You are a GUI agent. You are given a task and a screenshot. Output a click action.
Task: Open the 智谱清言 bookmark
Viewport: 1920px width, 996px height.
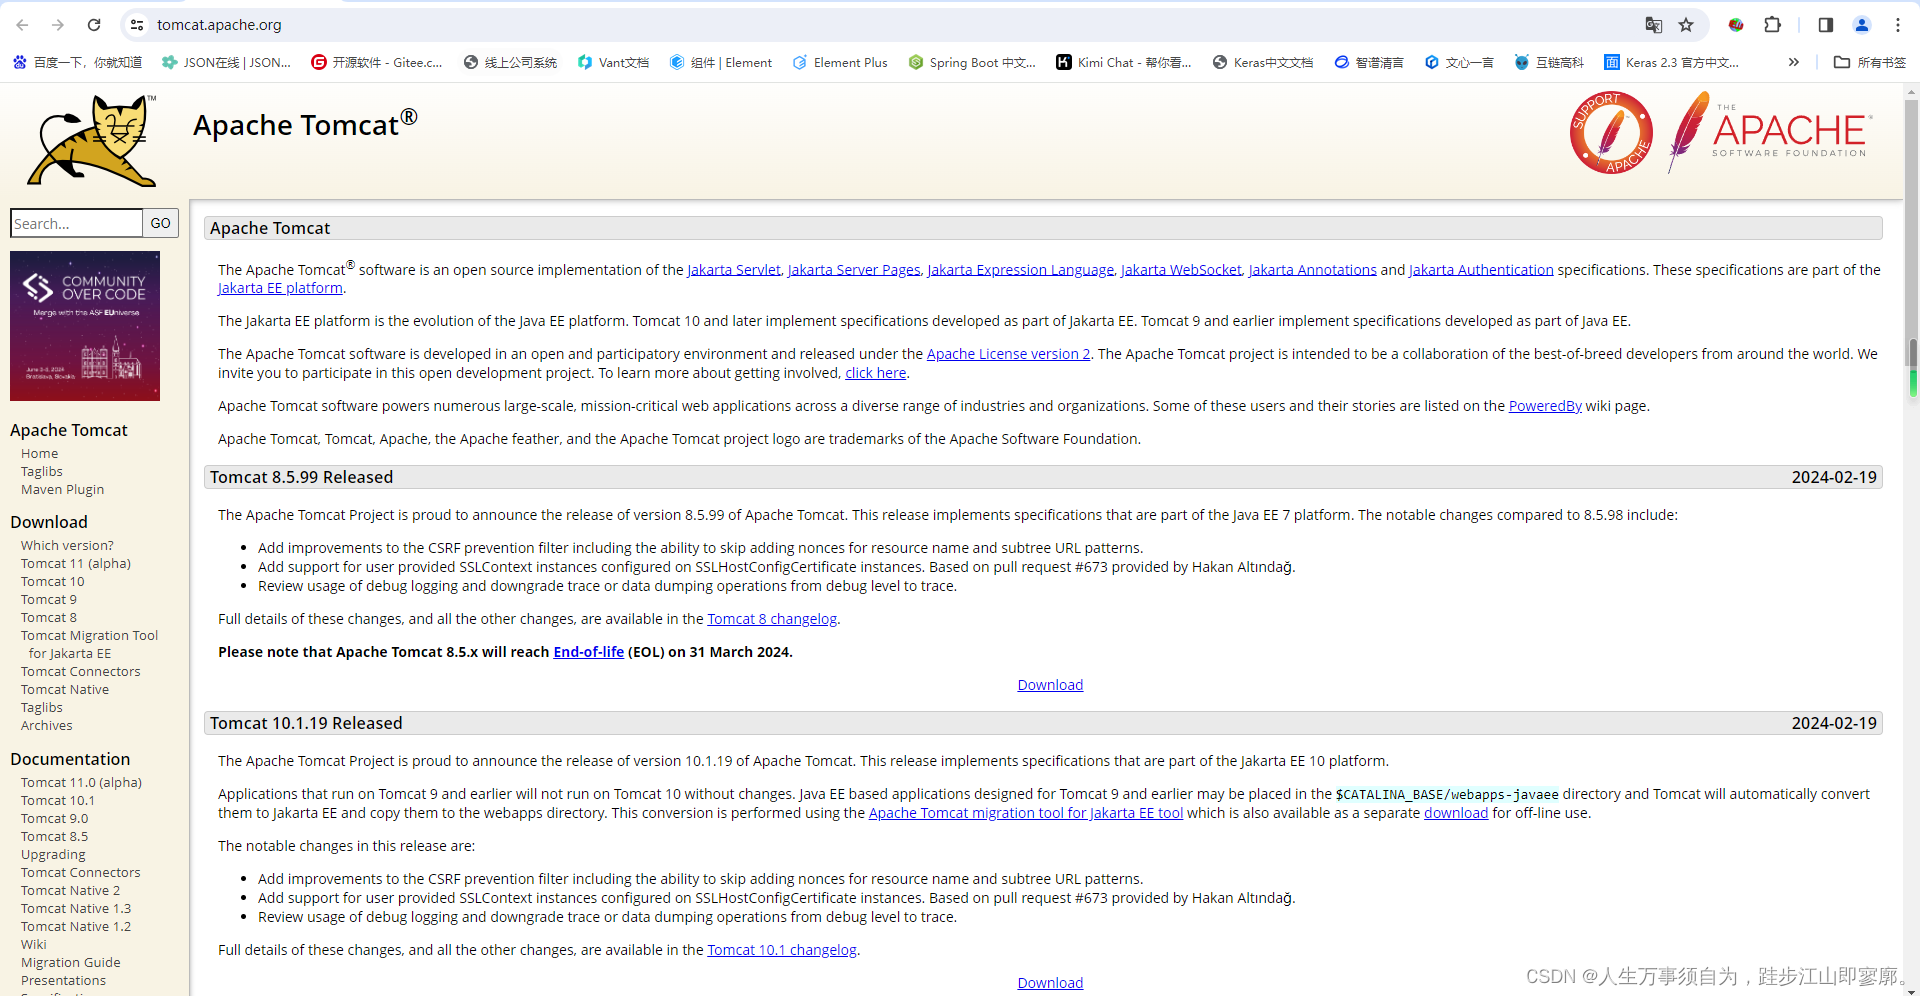point(1369,62)
